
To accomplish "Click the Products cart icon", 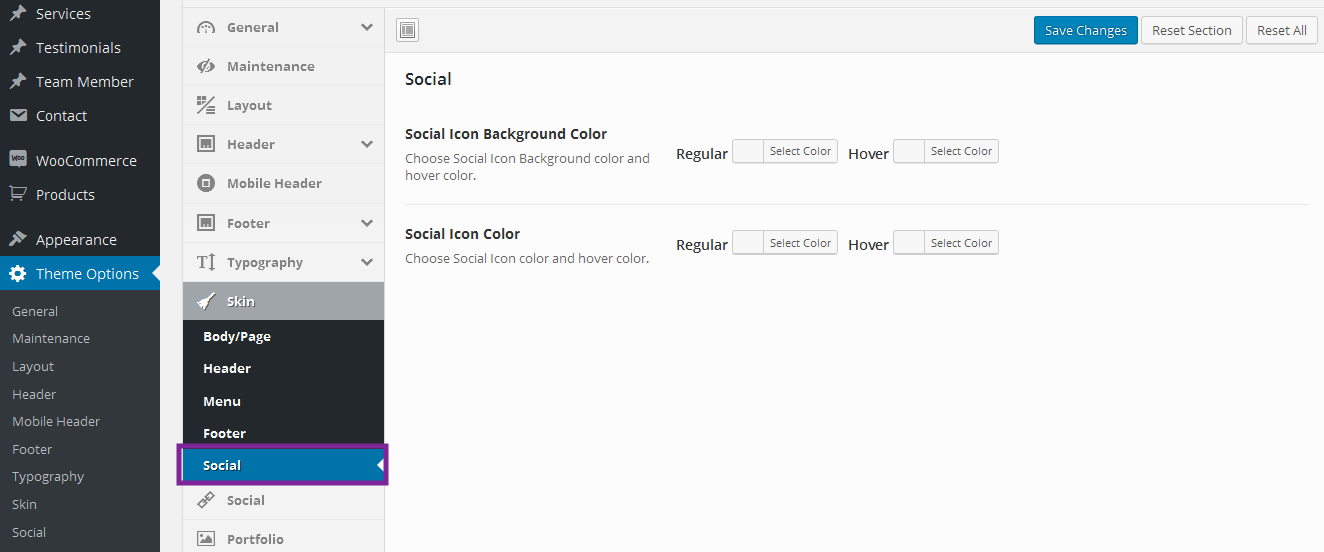I will coord(18,194).
